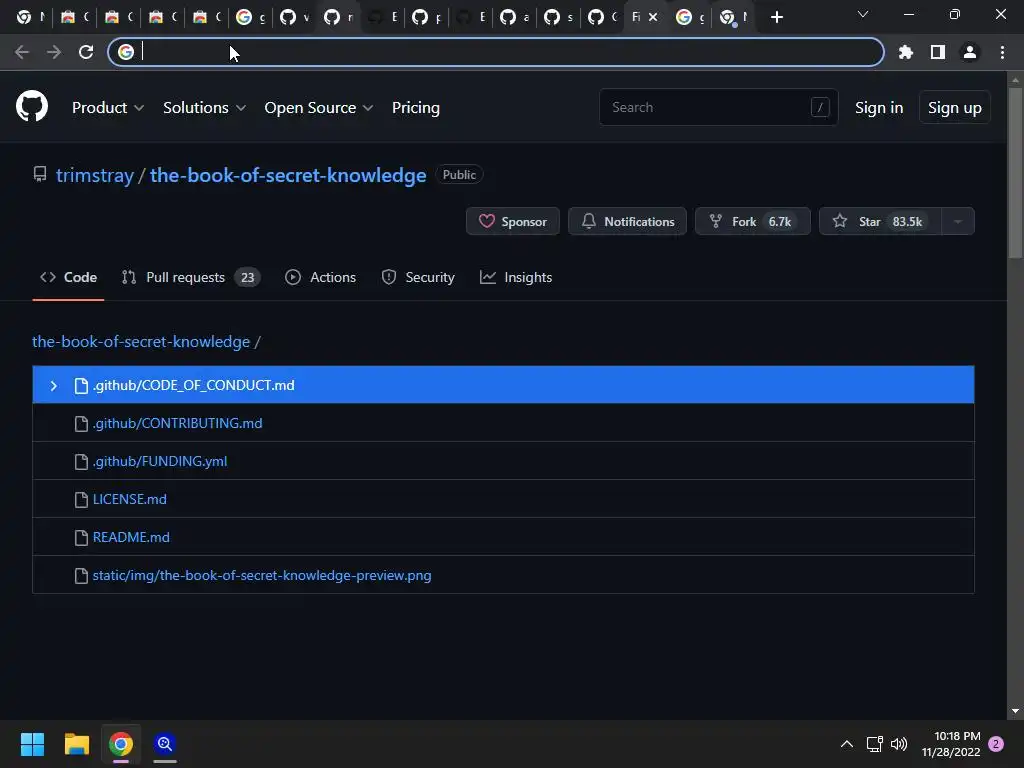Click the chevron on CODE_OF_CONDUCT.md row
The height and width of the screenshot is (768, 1024).
click(x=54, y=386)
